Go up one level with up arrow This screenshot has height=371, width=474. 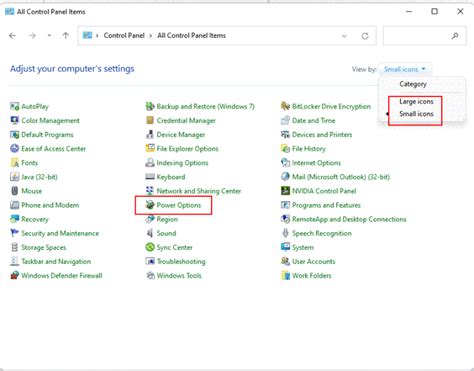(x=66, y=35)
